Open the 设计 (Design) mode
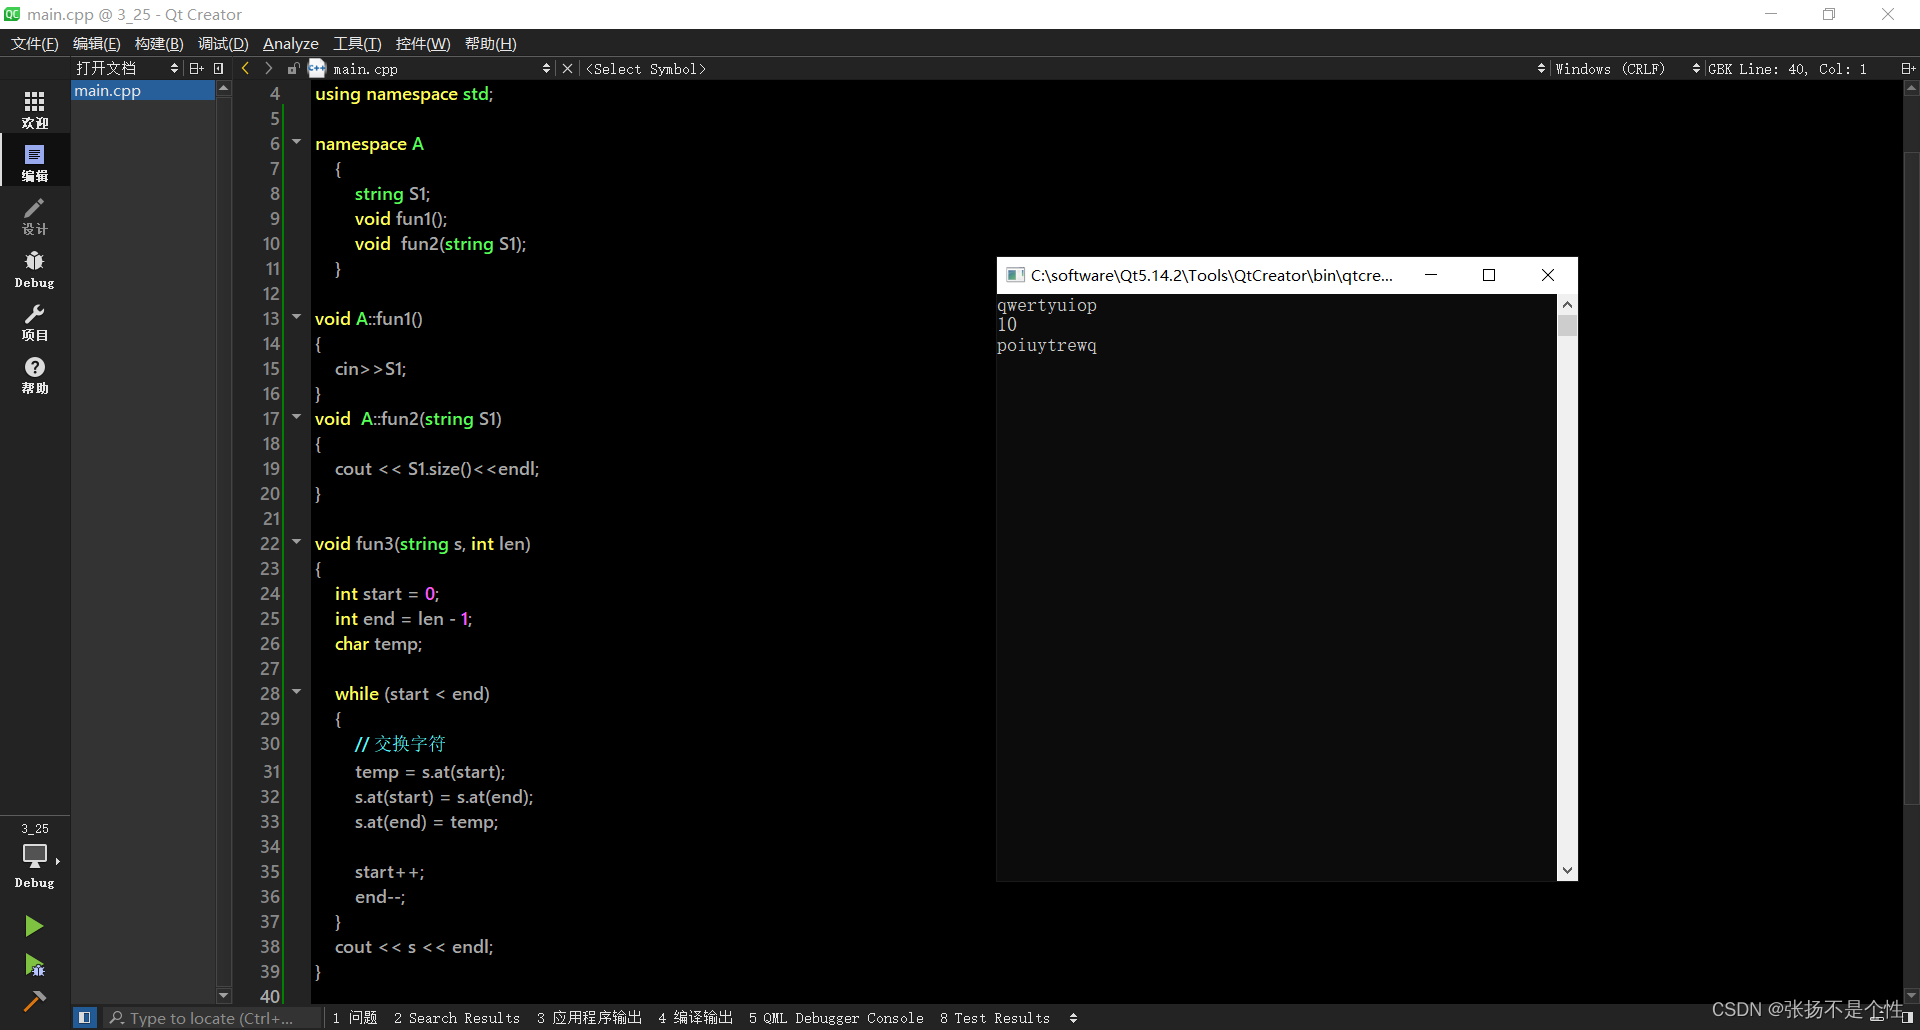Viewport: 1920px width, 1030px height. tap(34, 215)
